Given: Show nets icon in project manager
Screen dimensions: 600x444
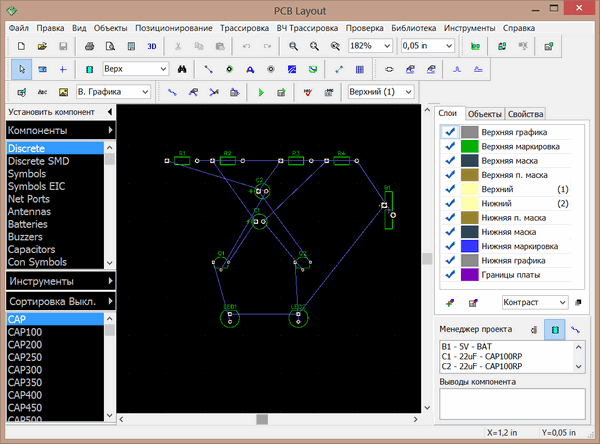Looking at the screenshot, I should coord(575,329).
